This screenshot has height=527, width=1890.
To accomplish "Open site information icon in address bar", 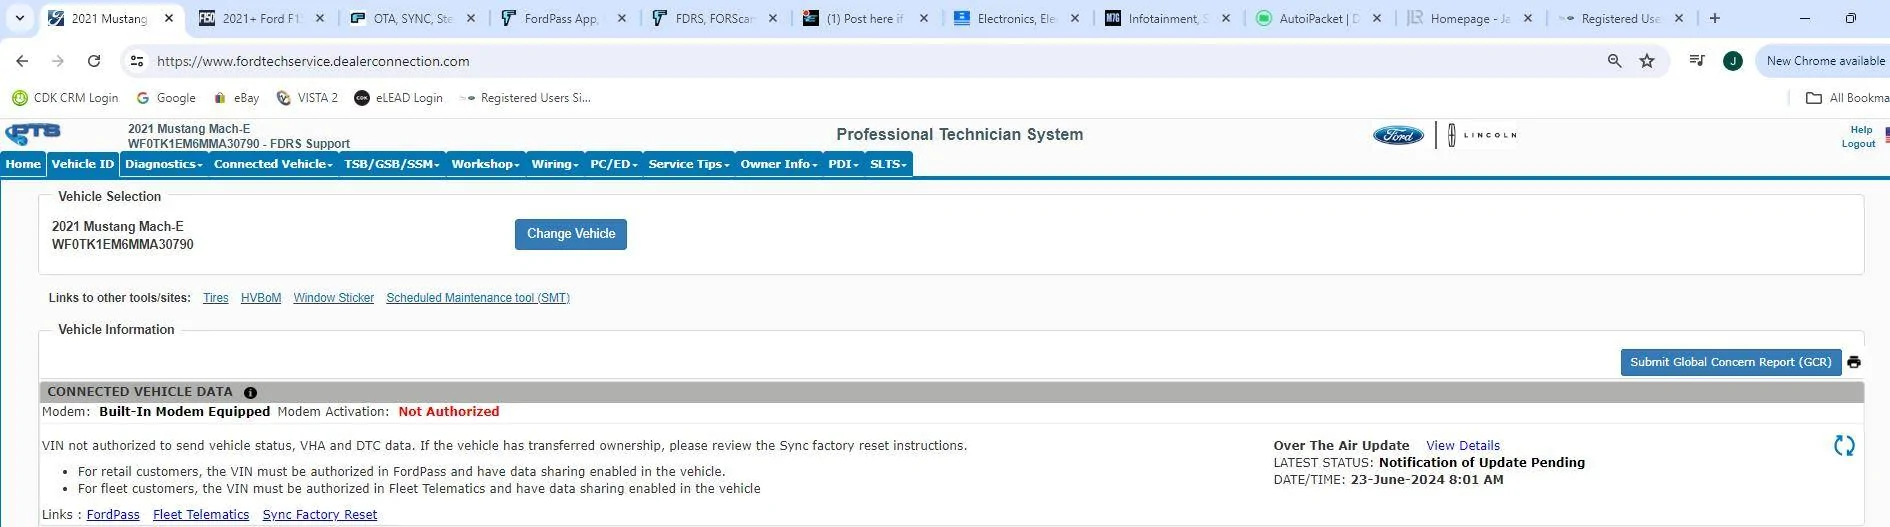I will coord(137,61).
